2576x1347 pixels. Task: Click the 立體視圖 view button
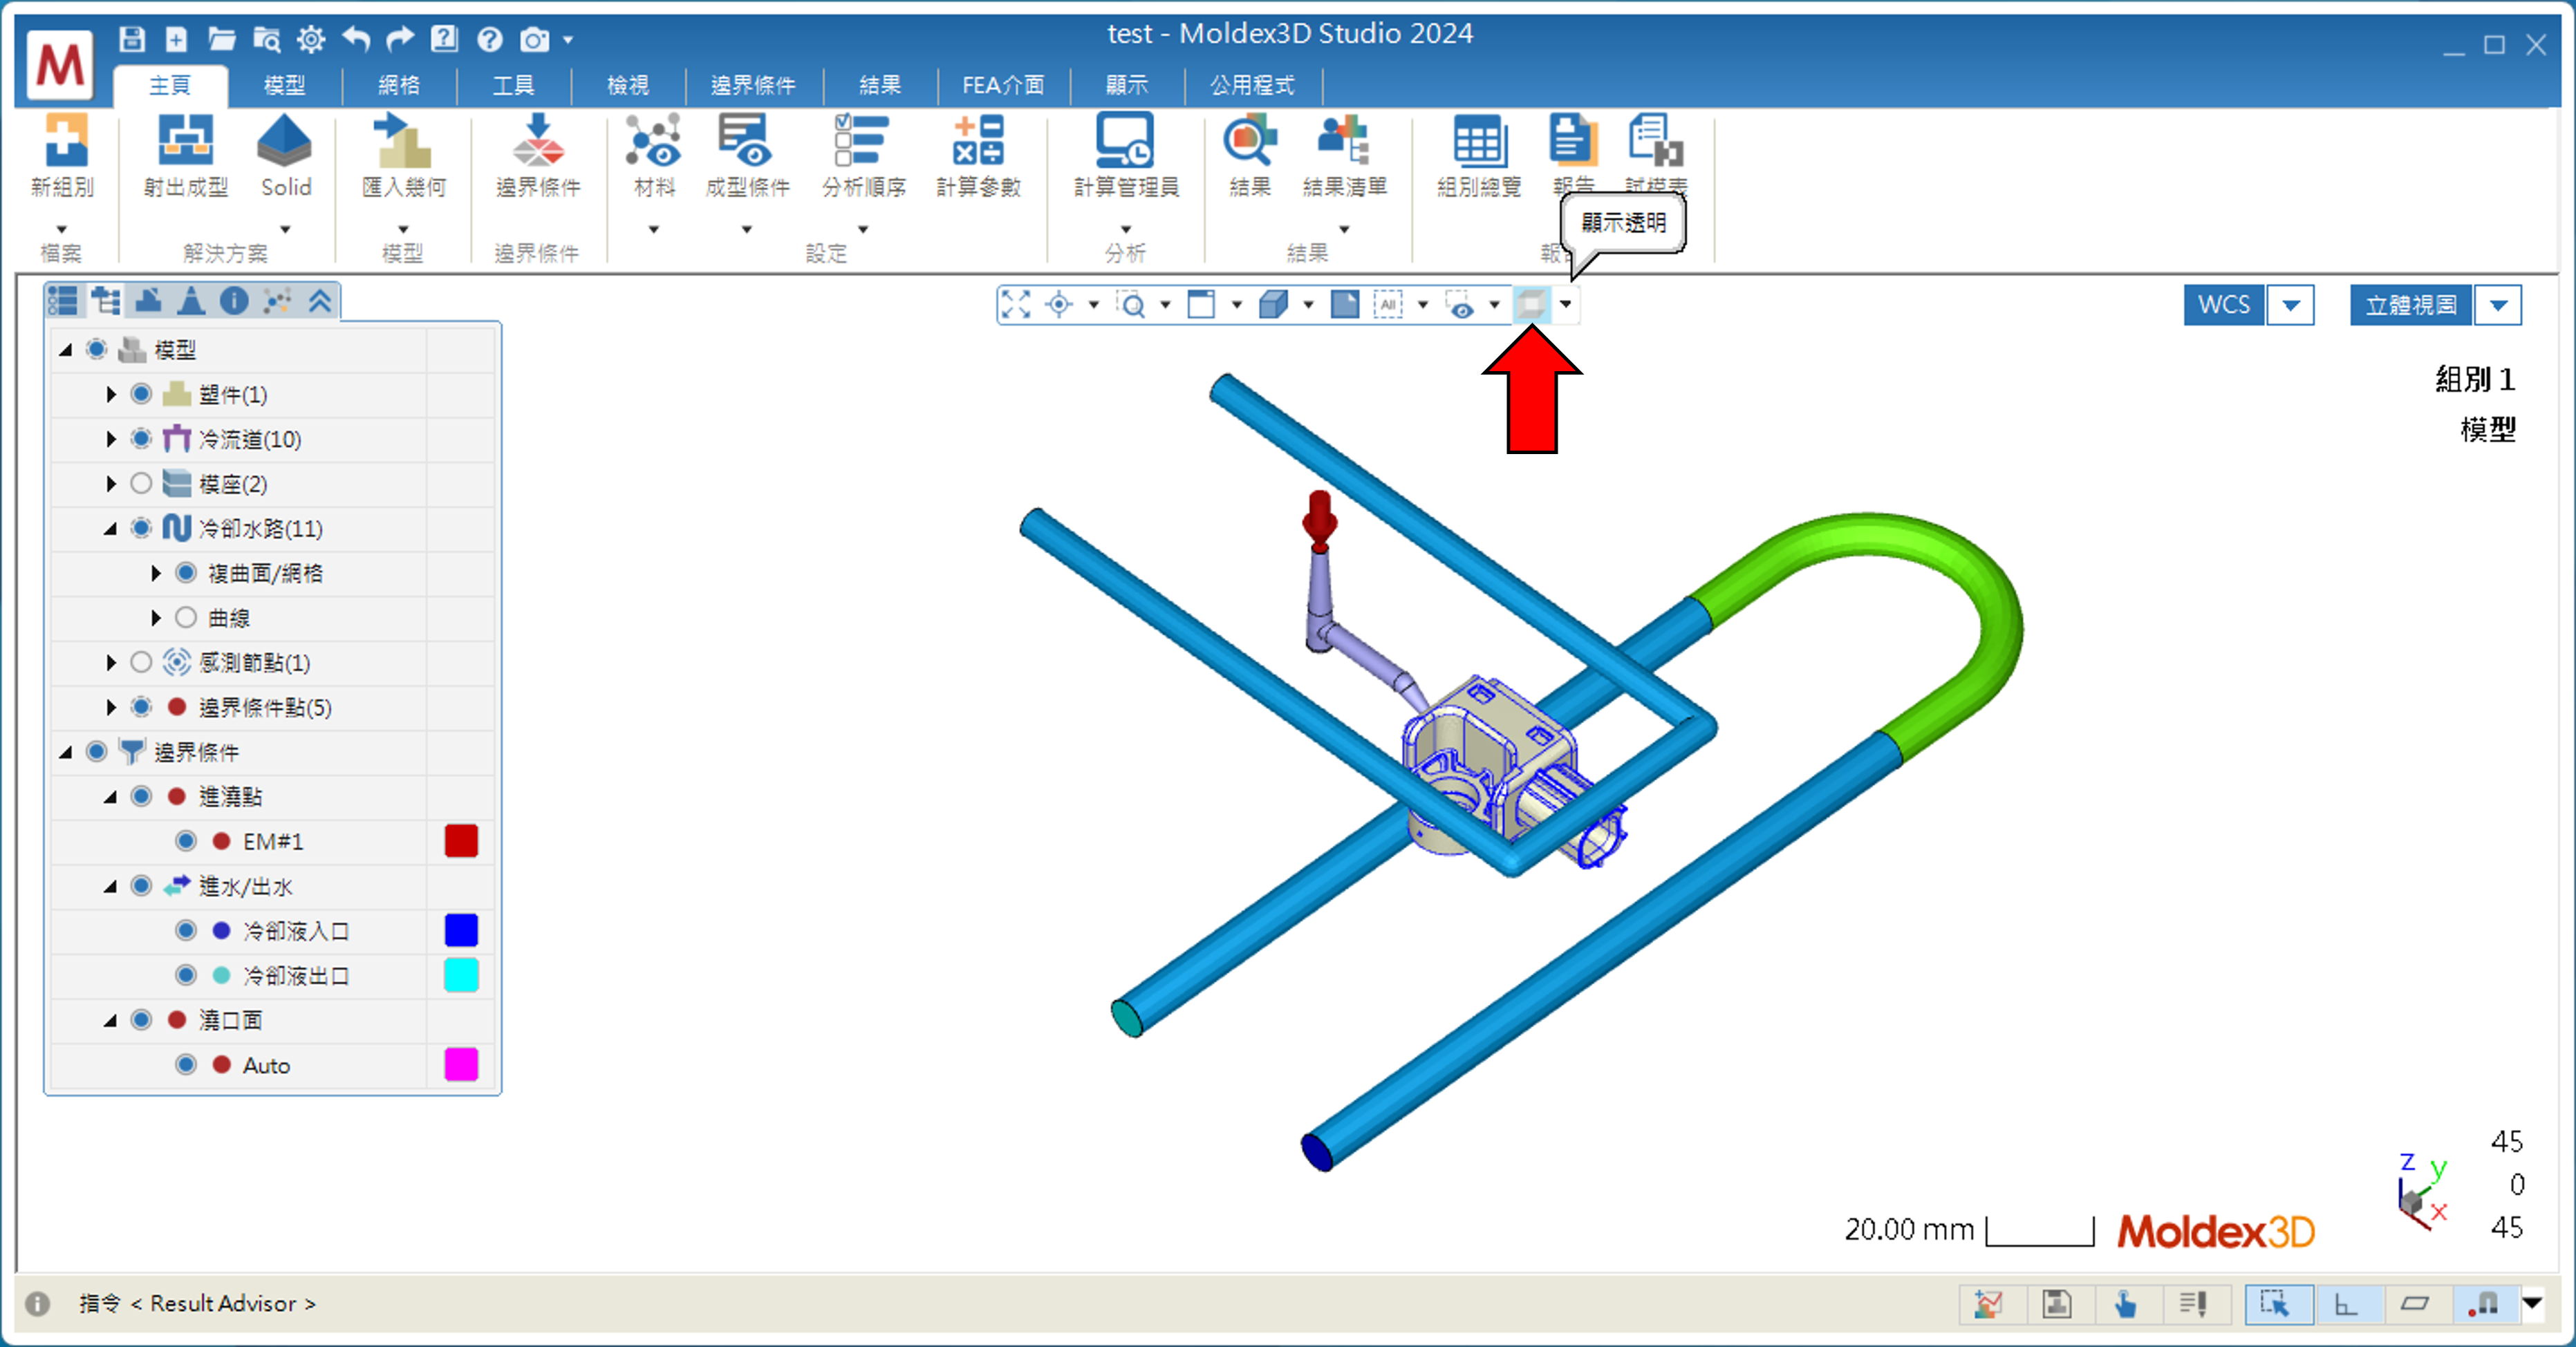point(2411,305)
